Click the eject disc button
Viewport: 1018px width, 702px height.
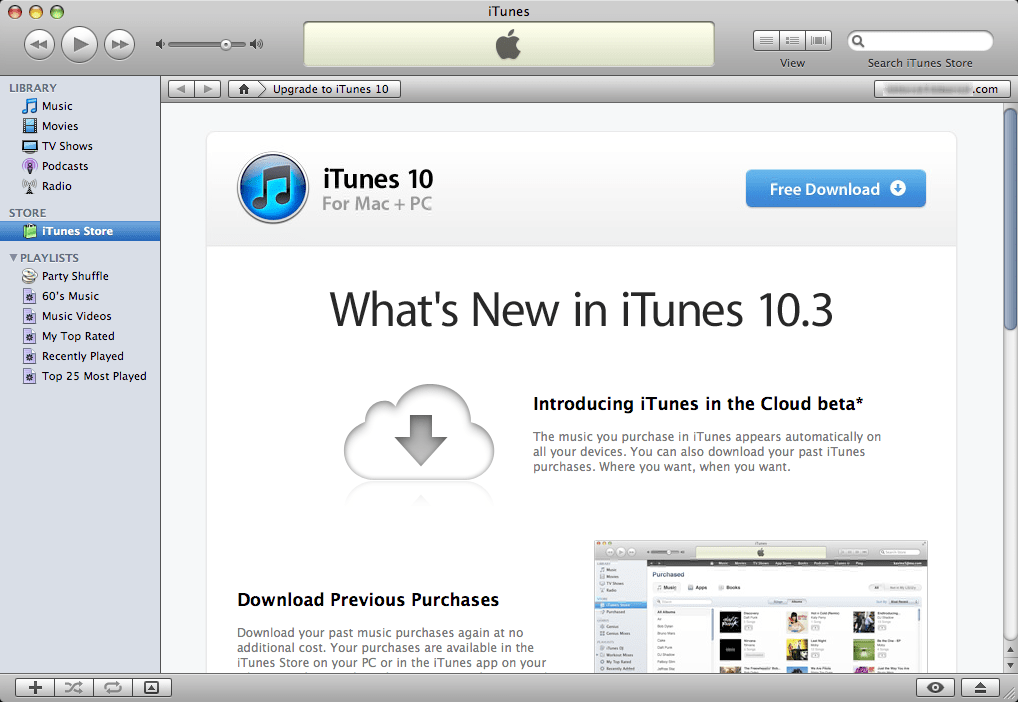(980, 688)
